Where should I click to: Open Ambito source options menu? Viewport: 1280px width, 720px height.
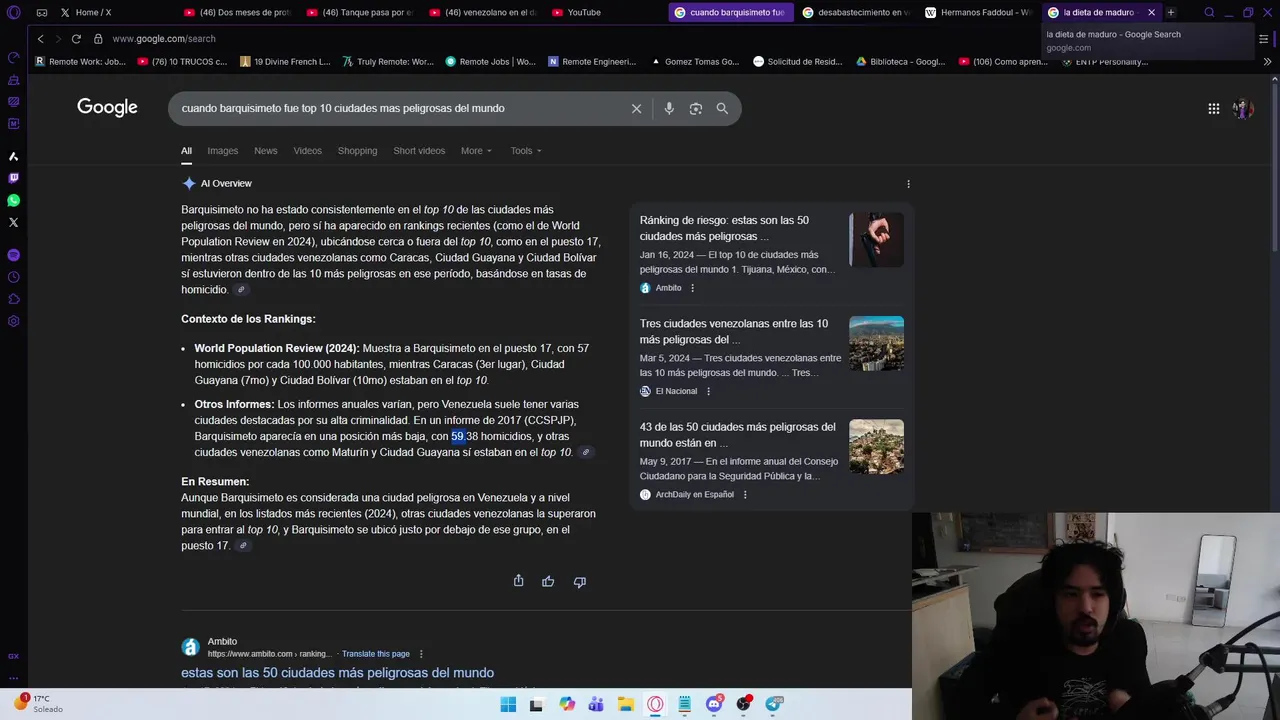click(692, 288)
